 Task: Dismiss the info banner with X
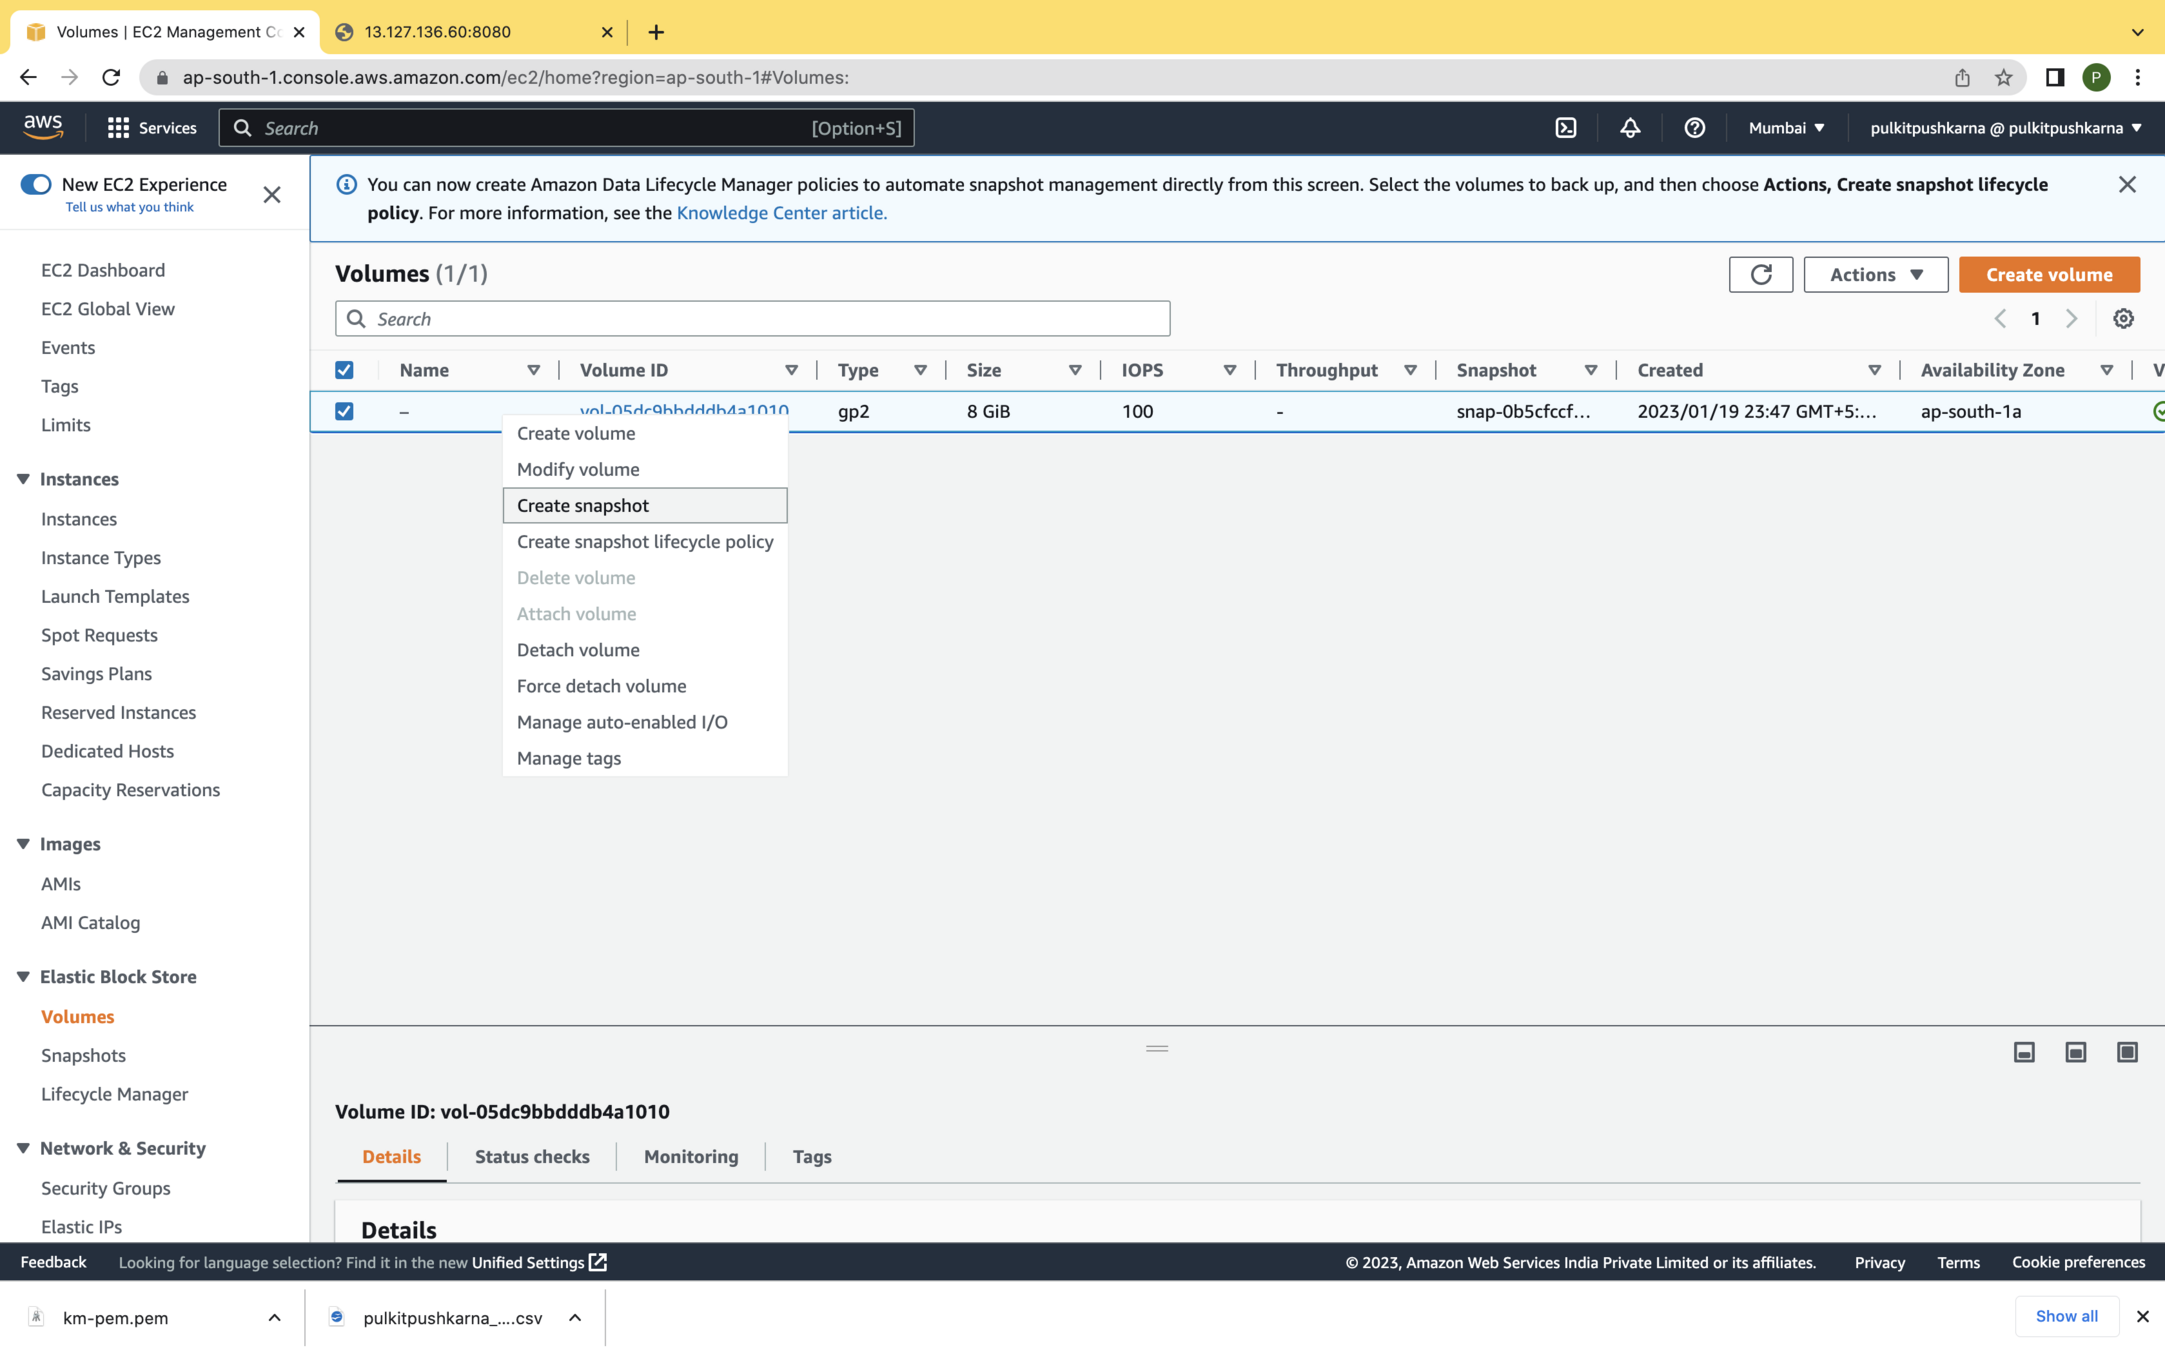coord(2126,185)
